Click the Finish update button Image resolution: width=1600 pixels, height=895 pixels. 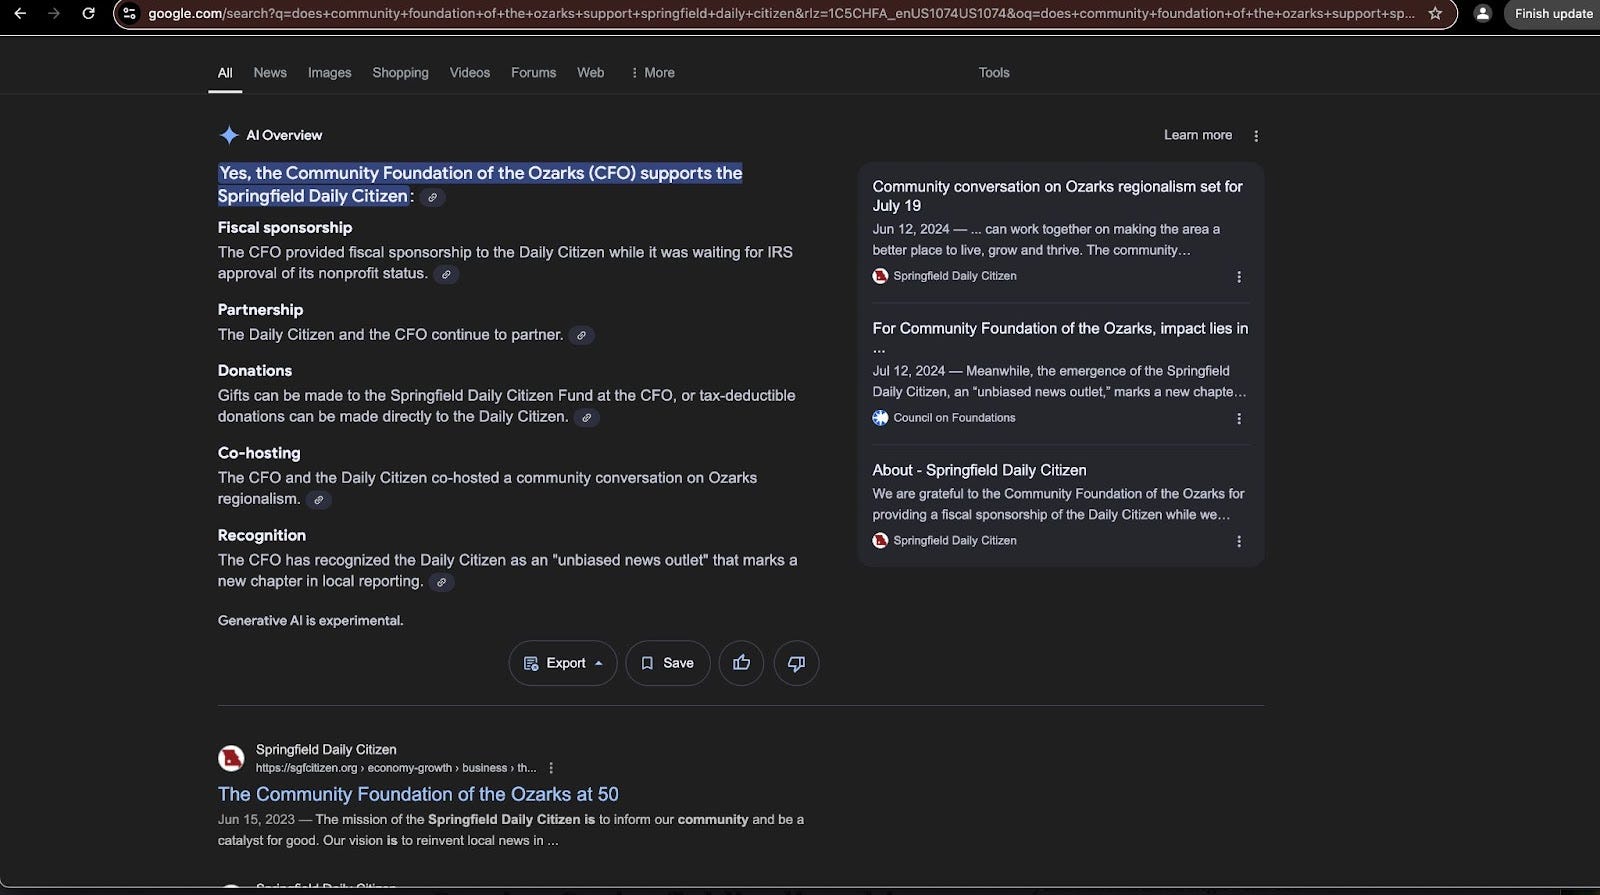point(1553,14)
